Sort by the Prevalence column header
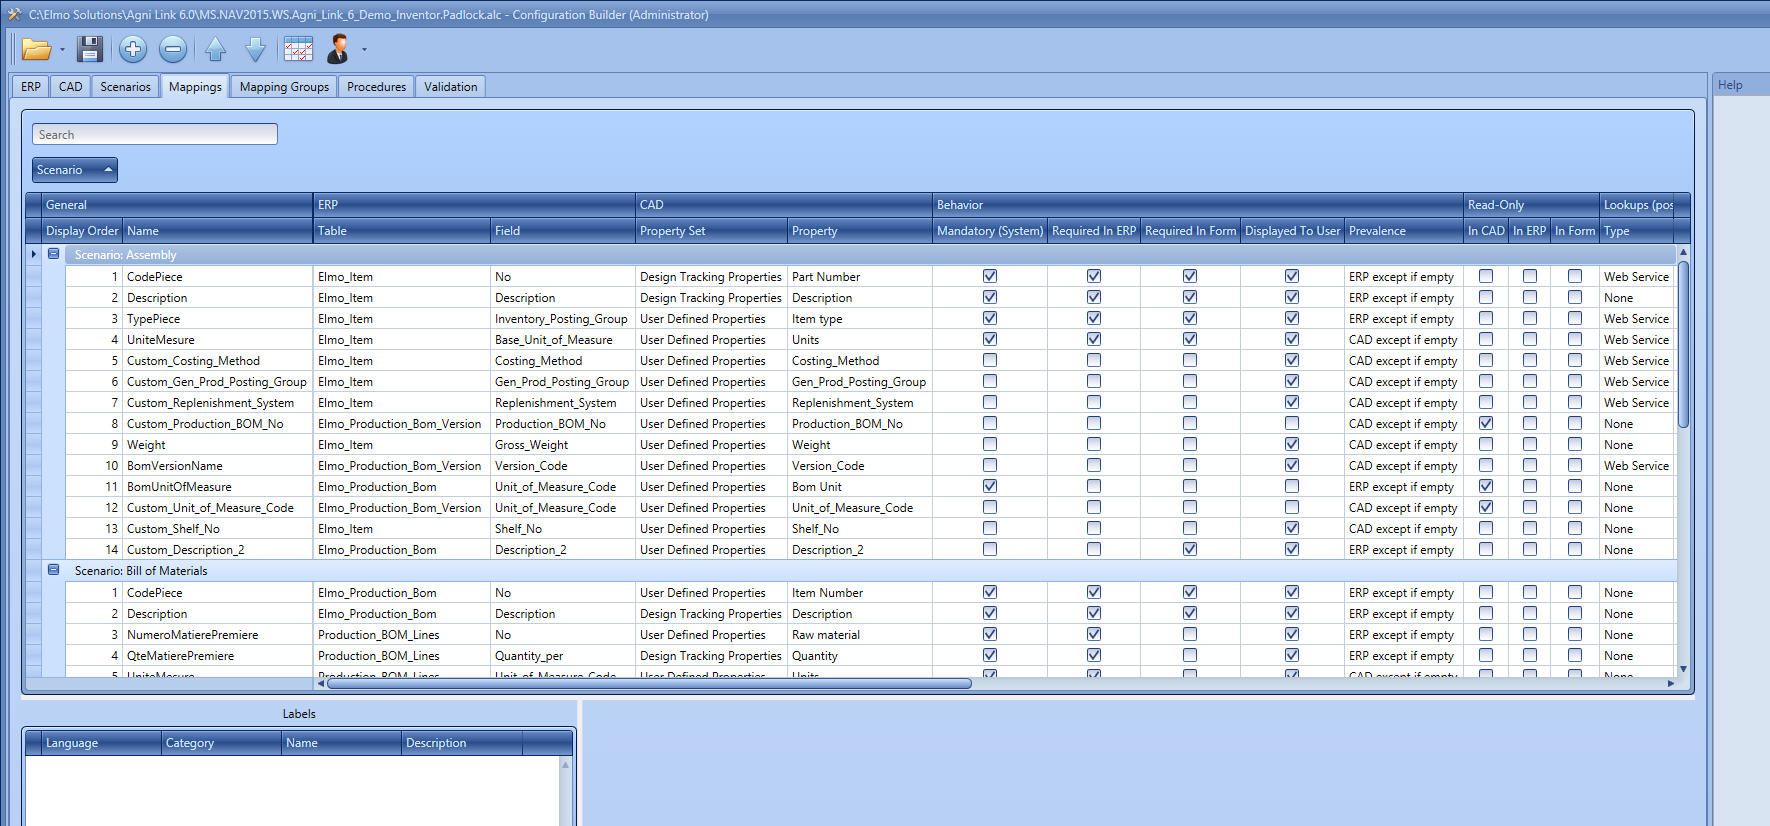 [x=1402, y=231]
